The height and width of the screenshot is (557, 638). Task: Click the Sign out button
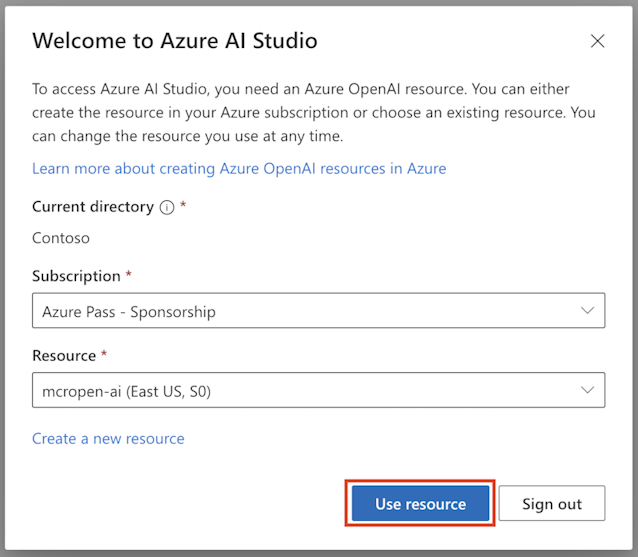(552, 503)
